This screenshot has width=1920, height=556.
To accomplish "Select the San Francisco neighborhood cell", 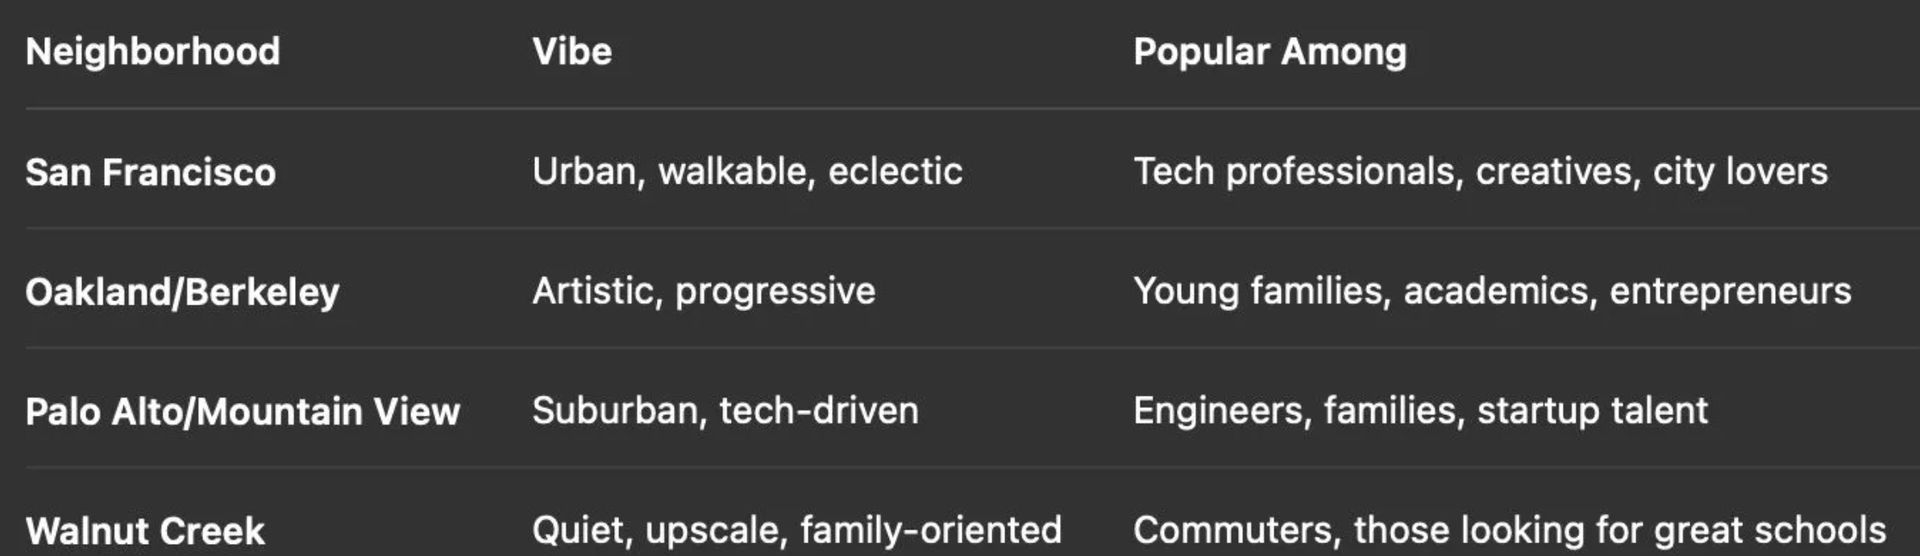I will pos(150,172).
